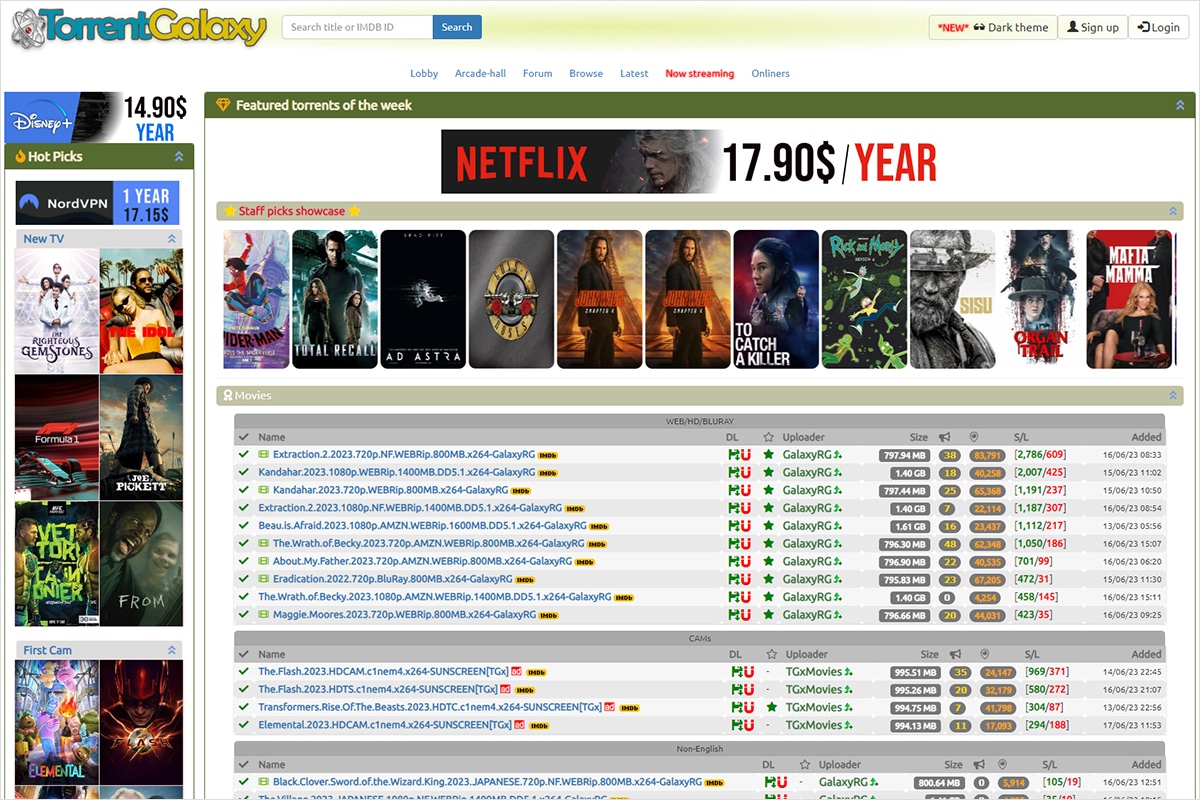Screen dimensions: 1200x800
Task: Click green star on Extraction.2.2023.720p row
Action: [768, 455]
